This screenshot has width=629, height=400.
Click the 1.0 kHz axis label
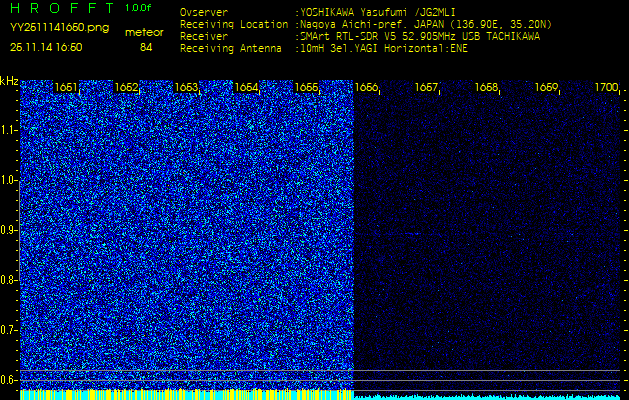click(6, 181)
